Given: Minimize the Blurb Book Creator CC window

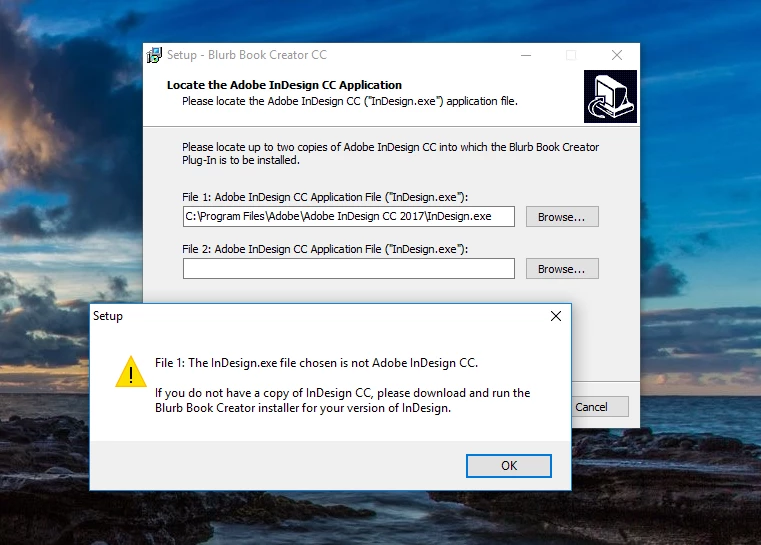Looking at the screenshot, I should 526,55.
